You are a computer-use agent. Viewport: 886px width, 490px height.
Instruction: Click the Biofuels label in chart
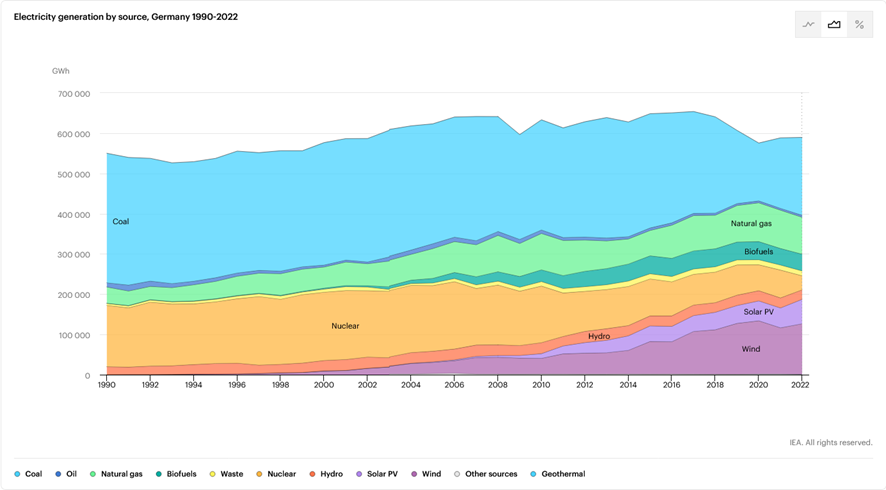758,252
